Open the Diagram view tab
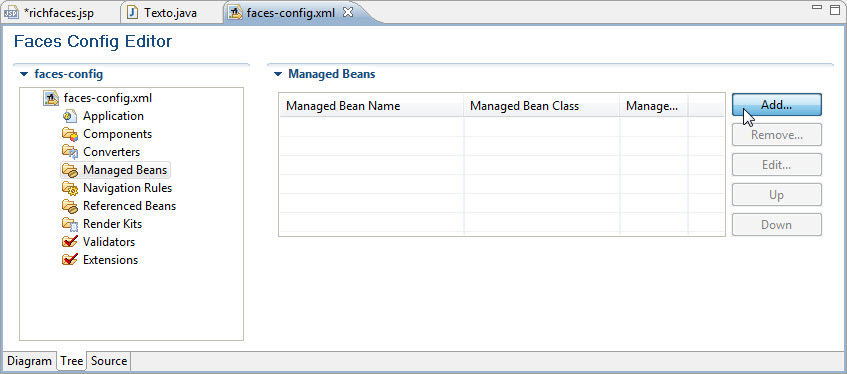This screenshot has width=847, height=374. click(x=30, y=361)
